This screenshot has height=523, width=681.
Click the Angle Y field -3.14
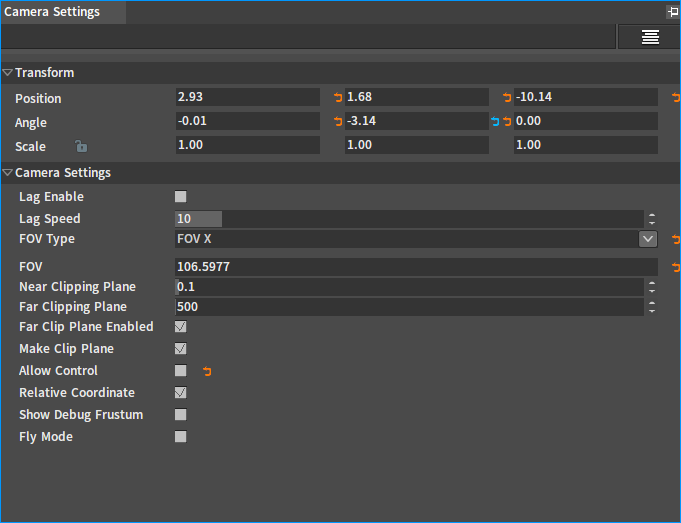coord(417,121)
